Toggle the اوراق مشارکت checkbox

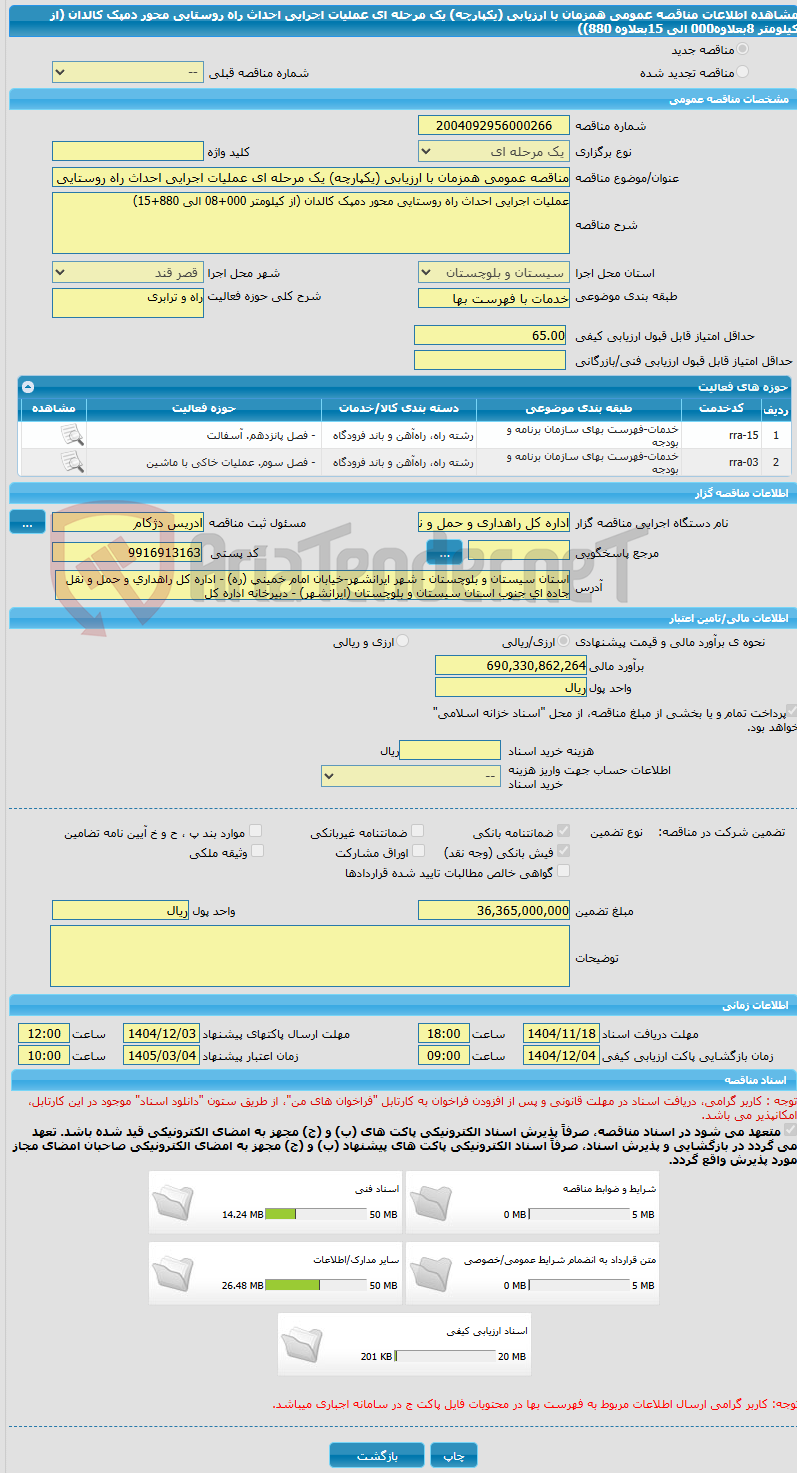tap(417, 852)
